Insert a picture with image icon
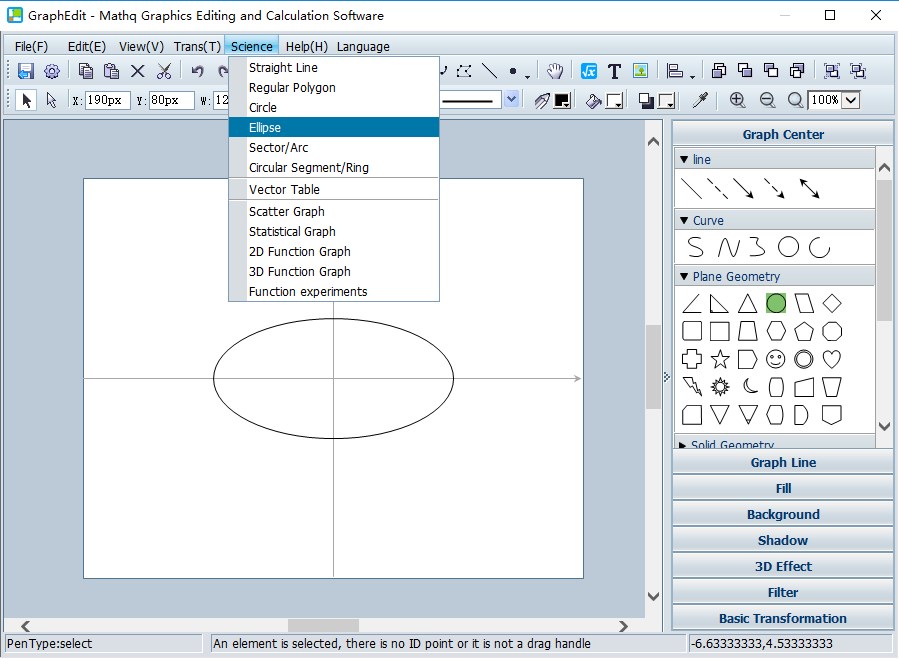Viewport: 899px width, 659px height. [640, 71]
